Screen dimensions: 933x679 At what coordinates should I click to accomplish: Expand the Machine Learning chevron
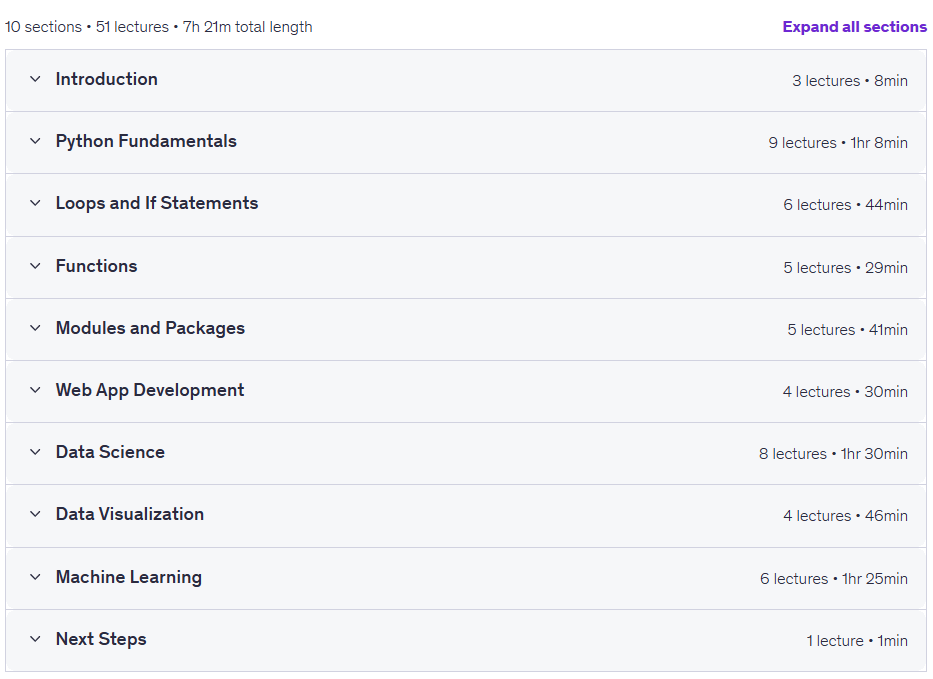tap(36, 577)
